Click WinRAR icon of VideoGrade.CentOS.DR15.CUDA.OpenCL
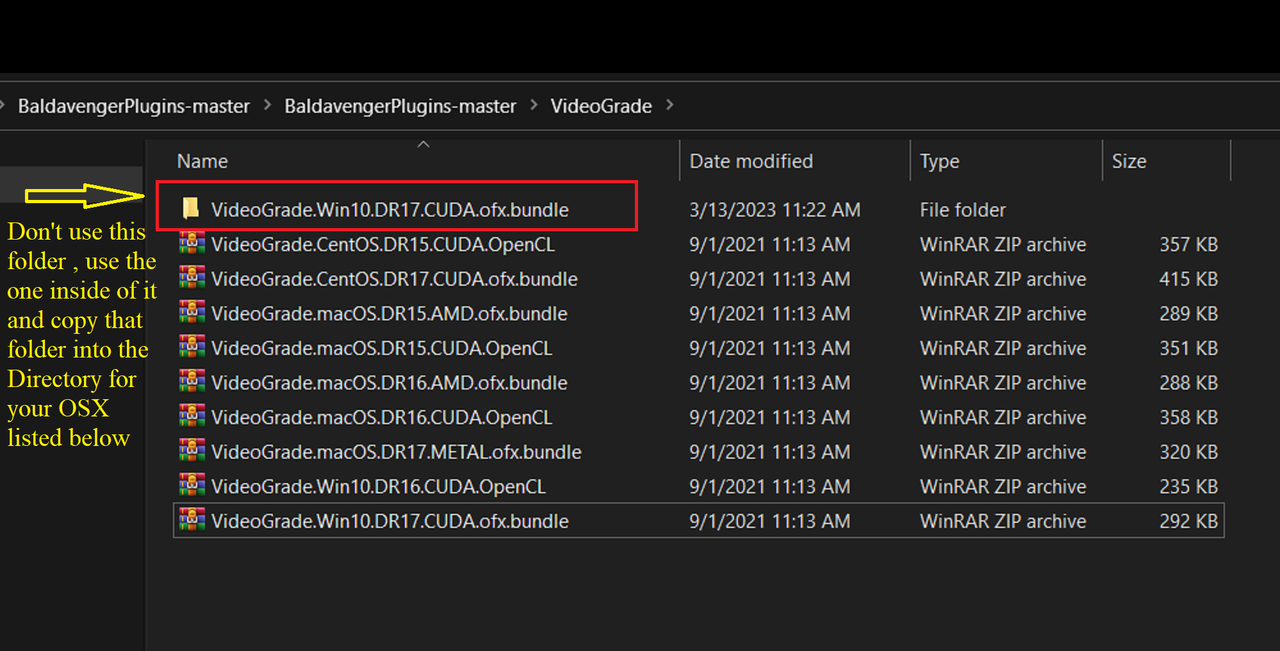1280x651 pixels. 192,244
